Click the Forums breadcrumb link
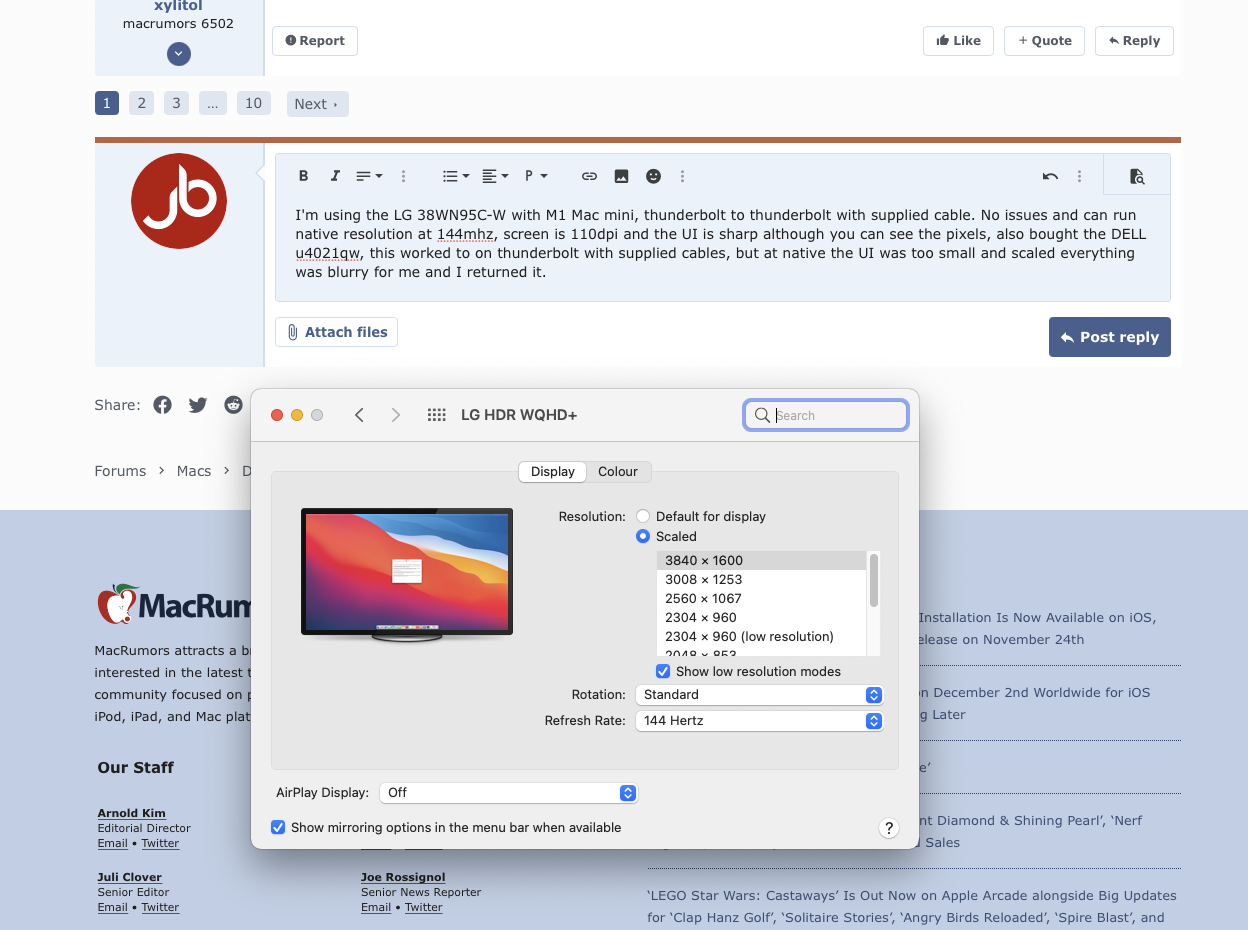 pyautogui.click(x=120, y=471)
